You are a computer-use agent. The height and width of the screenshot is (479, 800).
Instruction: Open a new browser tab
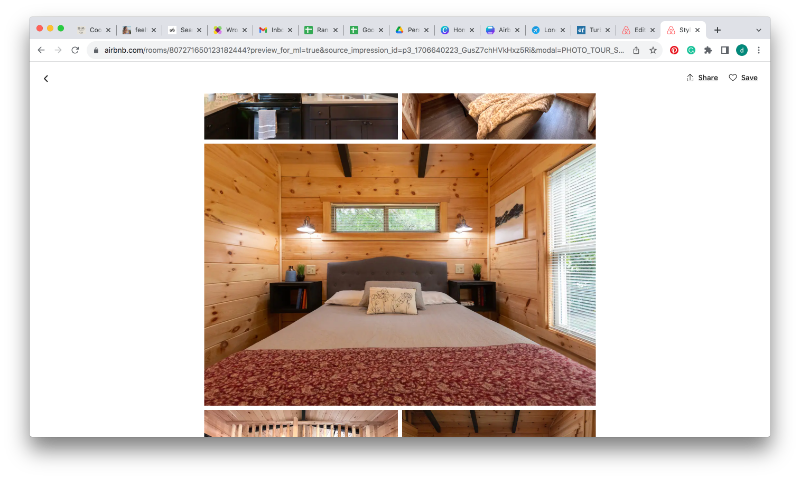click(x=717, y=30)
